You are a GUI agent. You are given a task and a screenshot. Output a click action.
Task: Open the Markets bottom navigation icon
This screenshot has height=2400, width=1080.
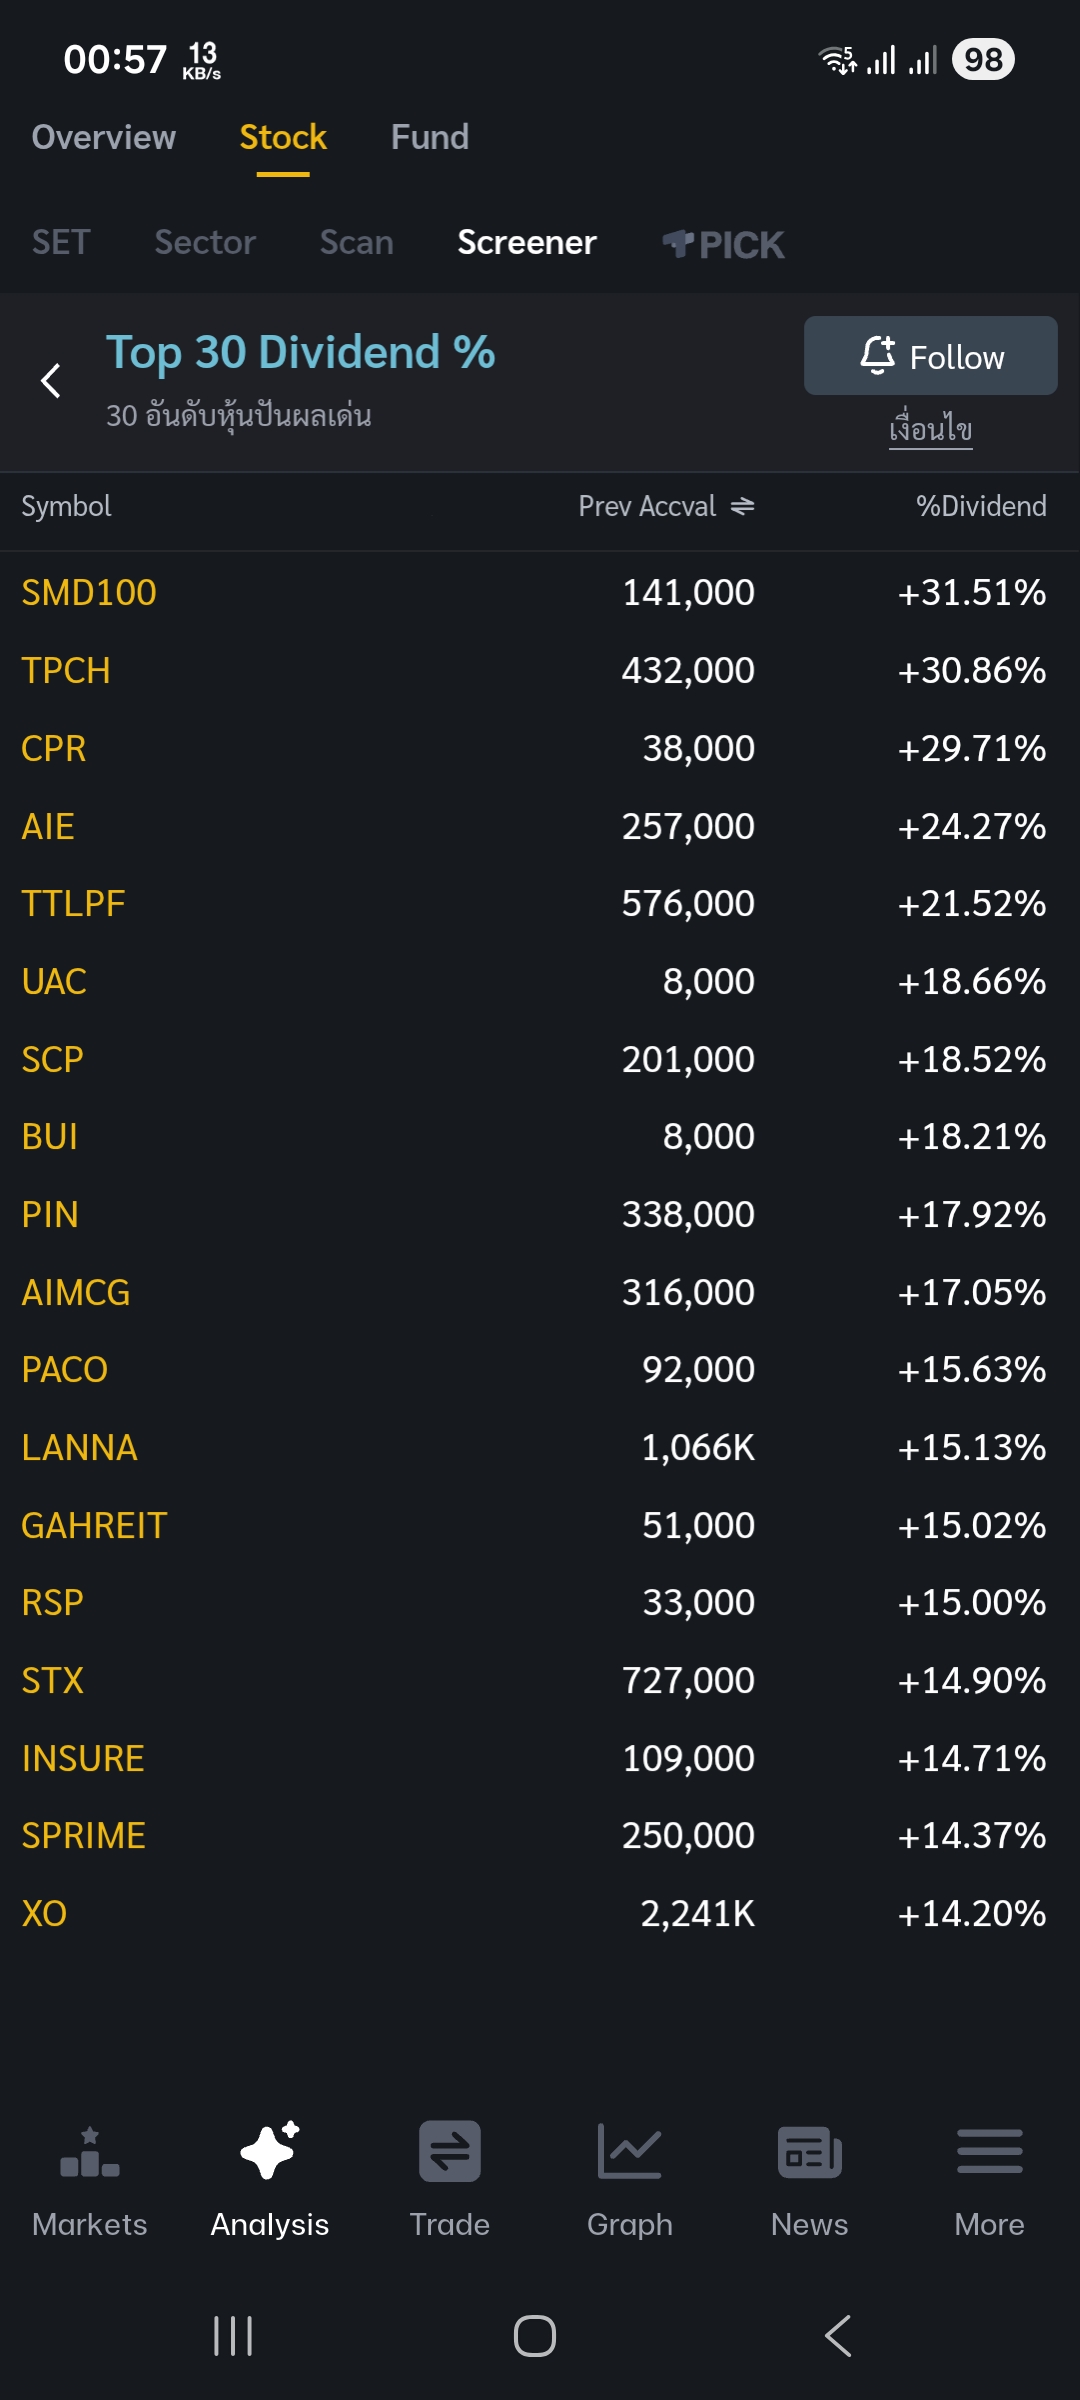tap(90, 2152)
